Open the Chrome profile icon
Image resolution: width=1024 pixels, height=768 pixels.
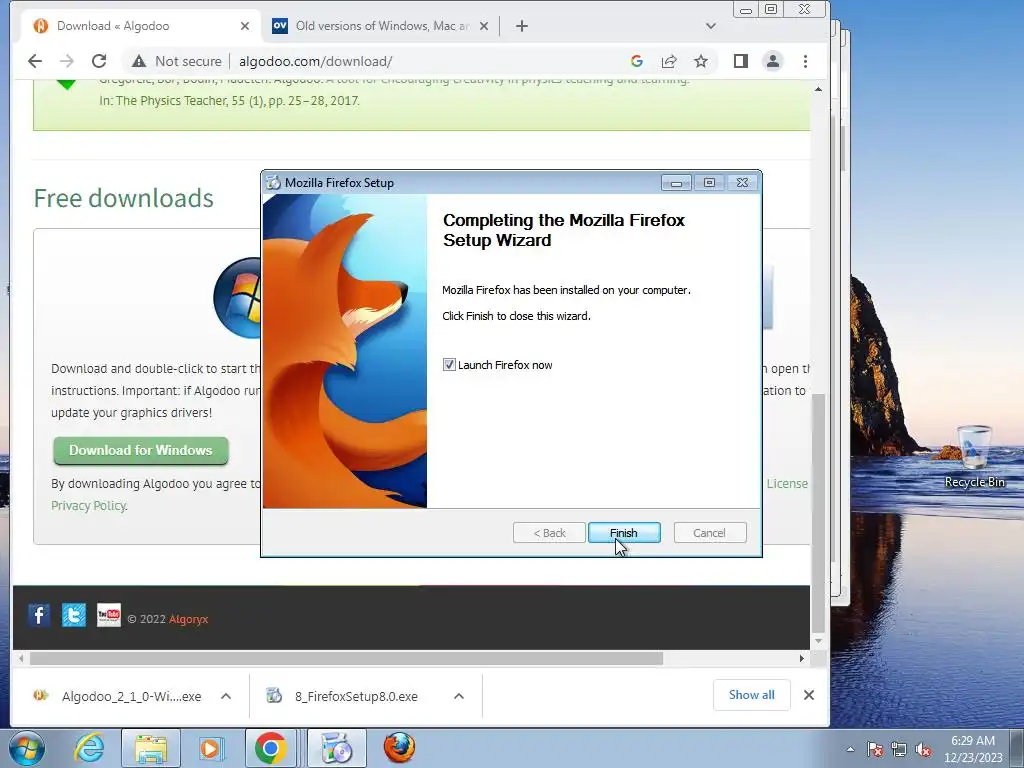pyautogui.click(x=773, y=61)
